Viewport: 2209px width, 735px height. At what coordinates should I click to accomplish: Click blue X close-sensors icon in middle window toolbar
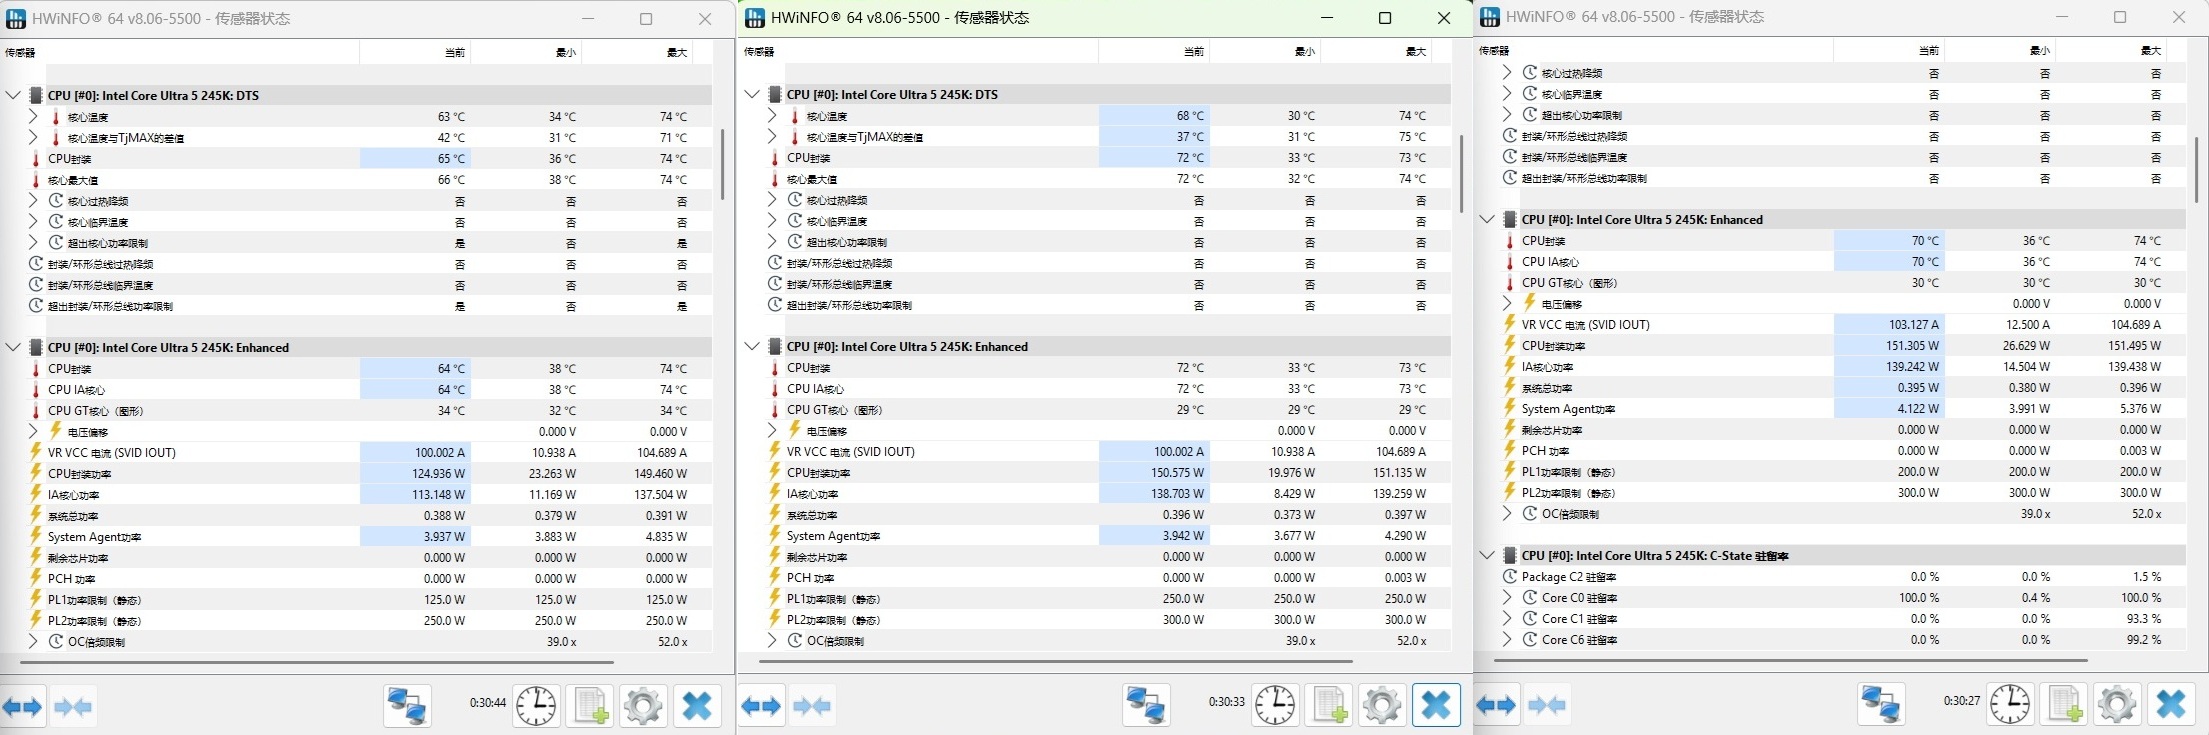tap(1436, 705)
